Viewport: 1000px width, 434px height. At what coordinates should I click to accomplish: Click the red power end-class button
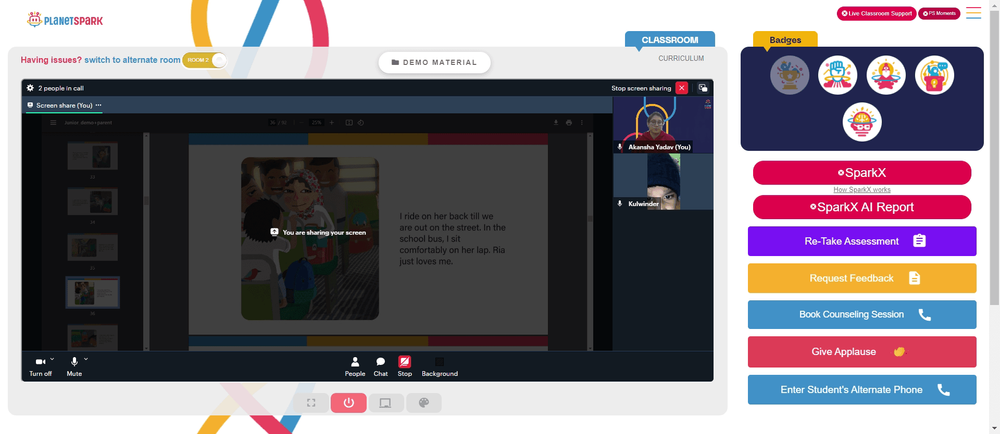348,403
